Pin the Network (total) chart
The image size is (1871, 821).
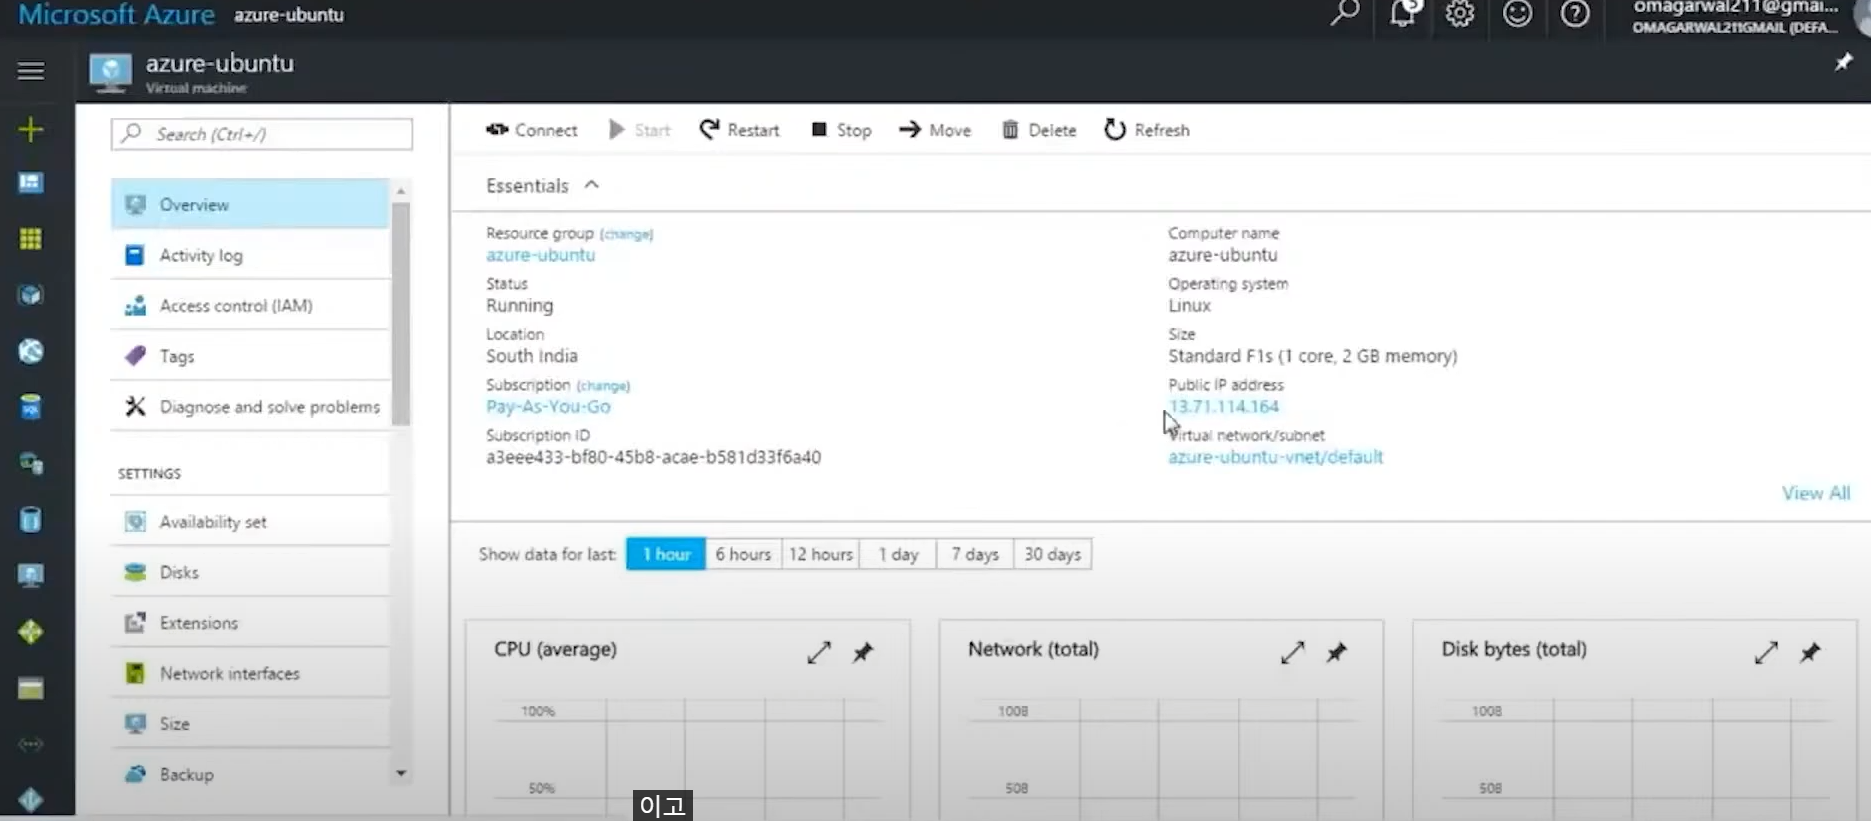coord(1337,653)
